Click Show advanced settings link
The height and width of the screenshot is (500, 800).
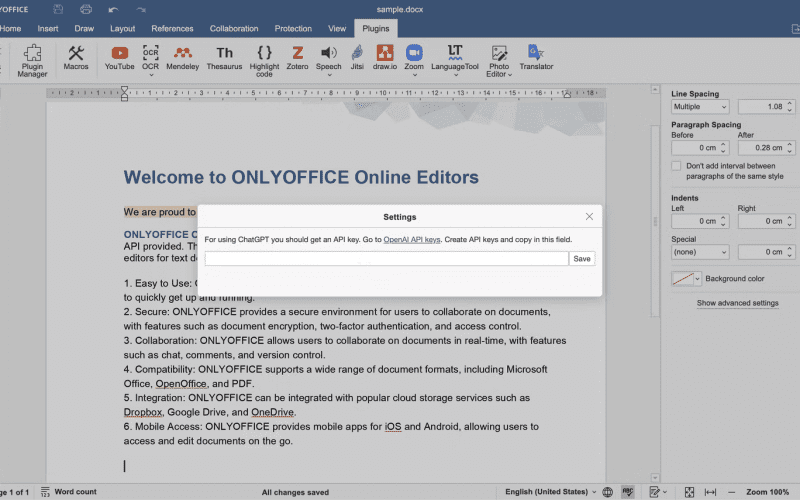[738, 303]
